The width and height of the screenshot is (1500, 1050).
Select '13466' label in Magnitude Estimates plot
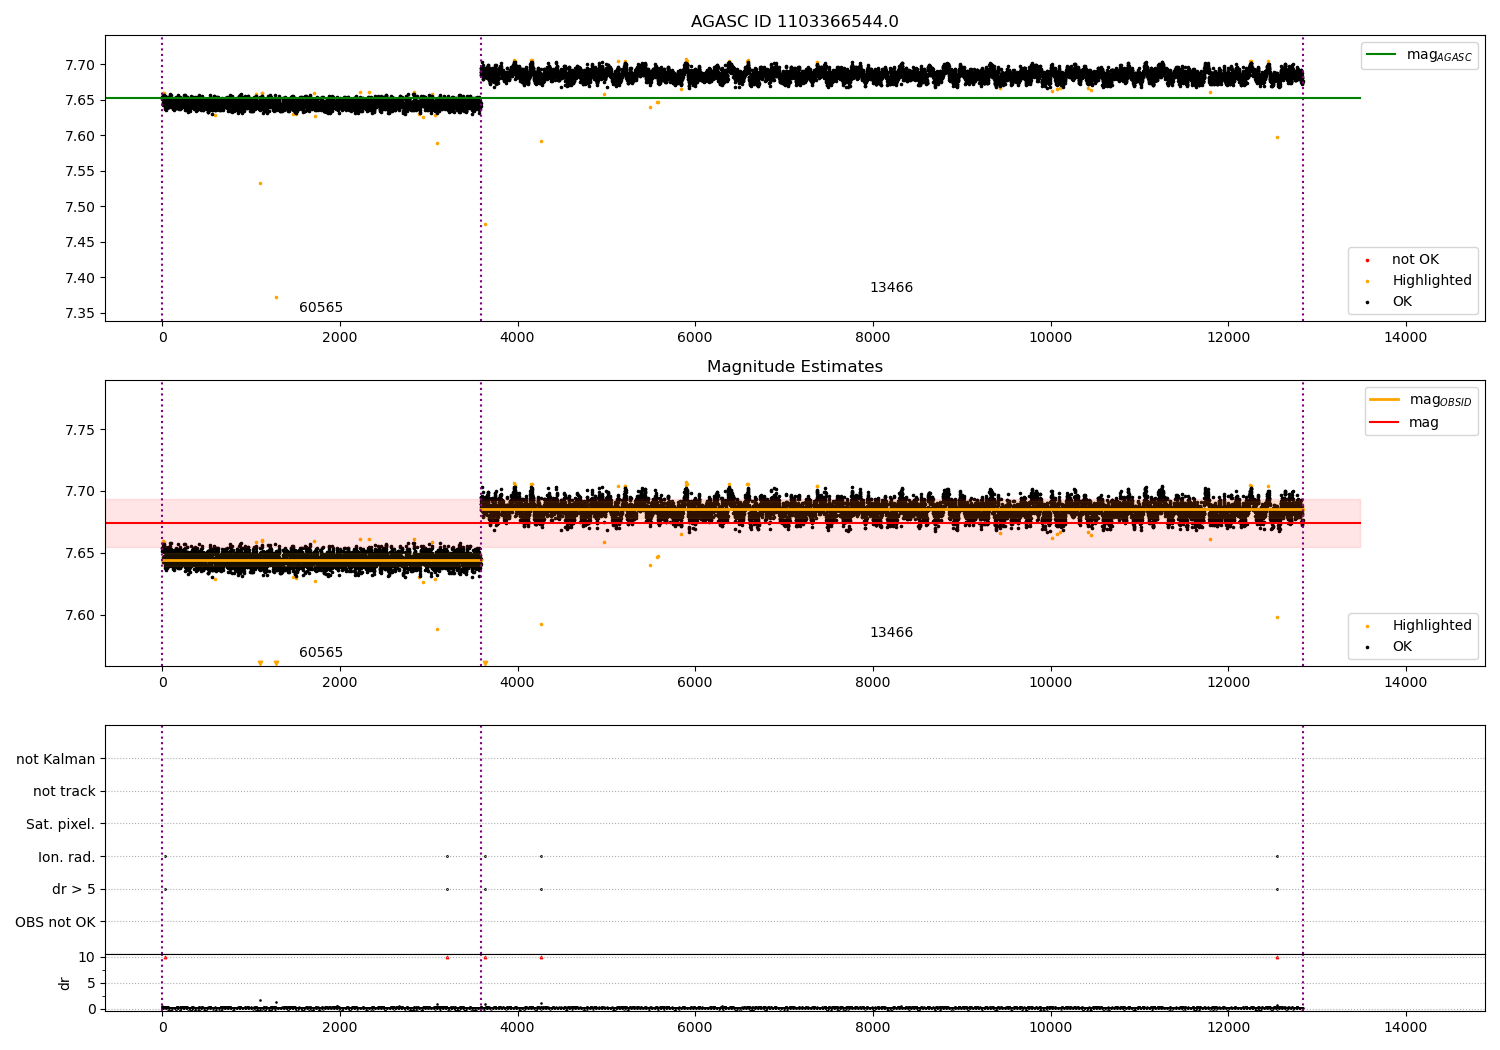click(x=891, y=633)
